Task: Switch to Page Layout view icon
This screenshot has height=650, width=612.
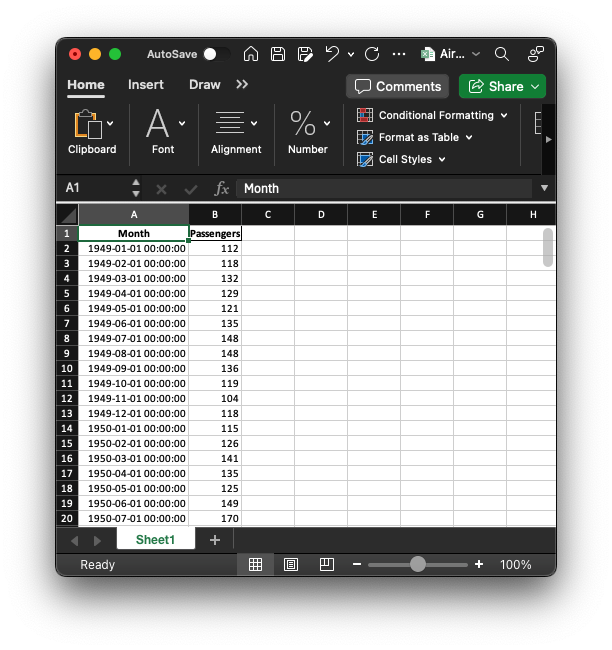Action: click(291, 565)
